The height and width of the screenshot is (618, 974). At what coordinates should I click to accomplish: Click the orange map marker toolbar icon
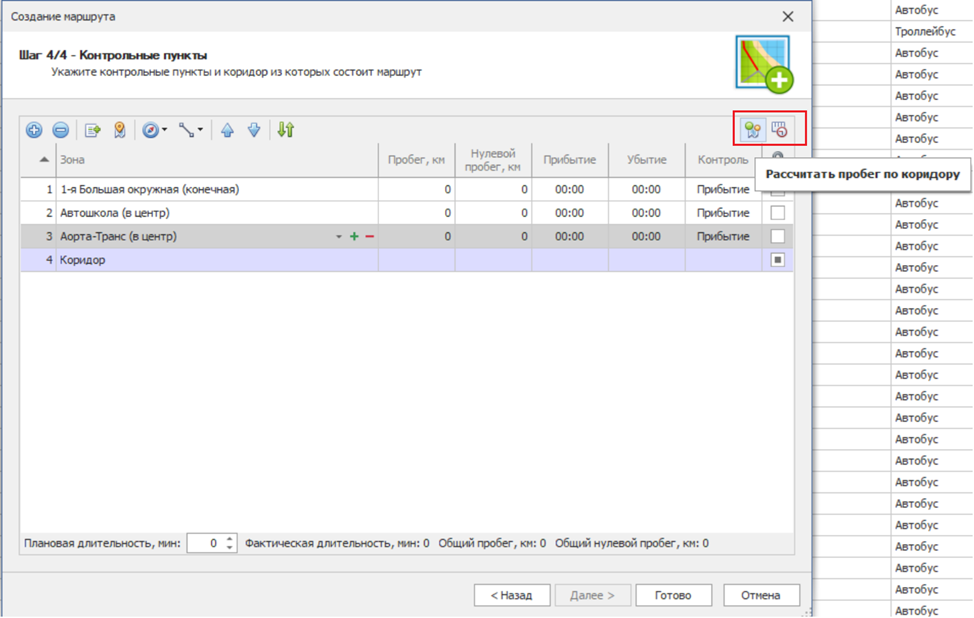pos(119,130)
